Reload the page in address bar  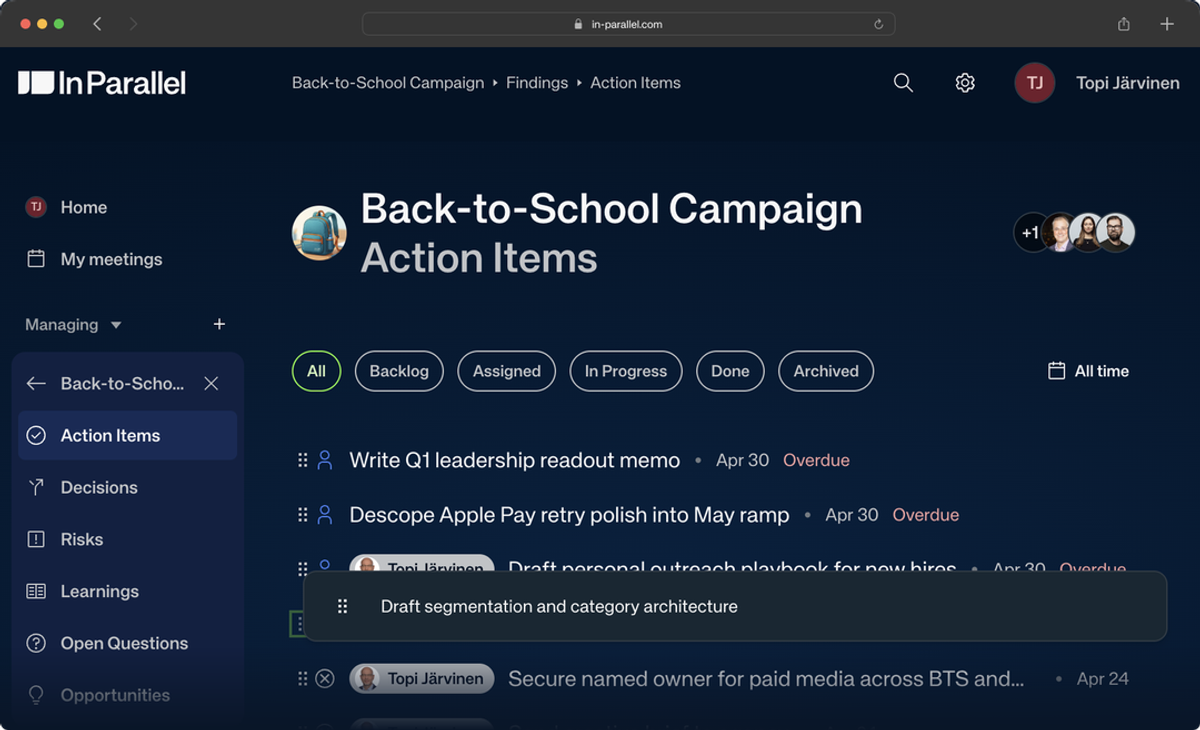point(878,24)
